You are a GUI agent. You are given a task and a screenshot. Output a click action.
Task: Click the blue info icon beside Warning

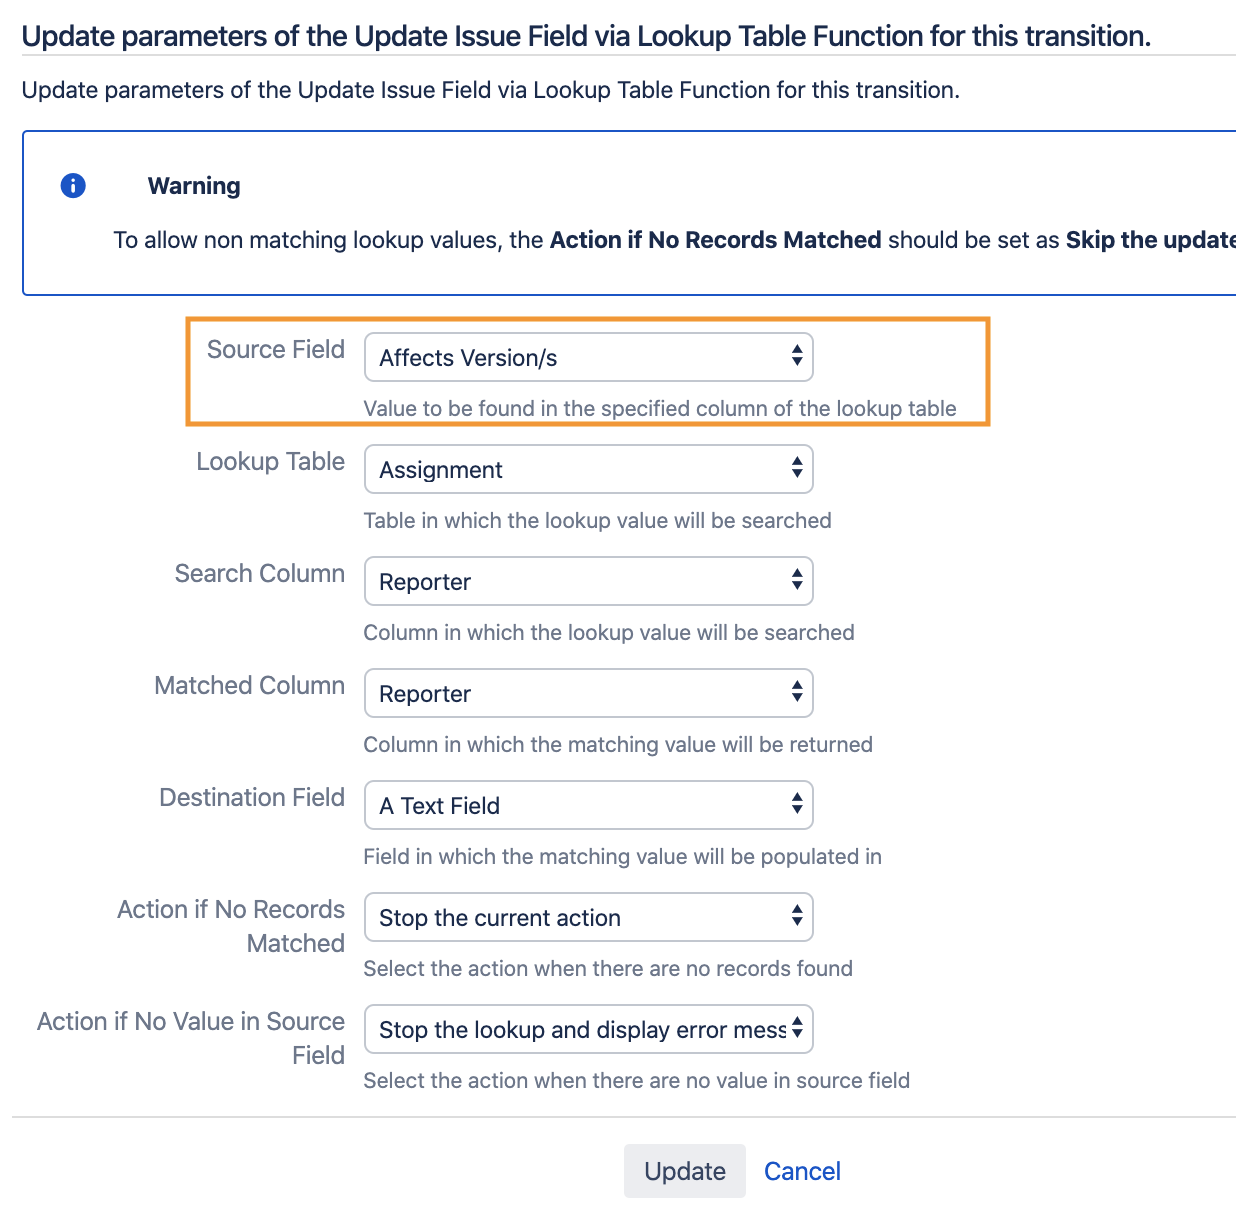[x=73, y=186]
